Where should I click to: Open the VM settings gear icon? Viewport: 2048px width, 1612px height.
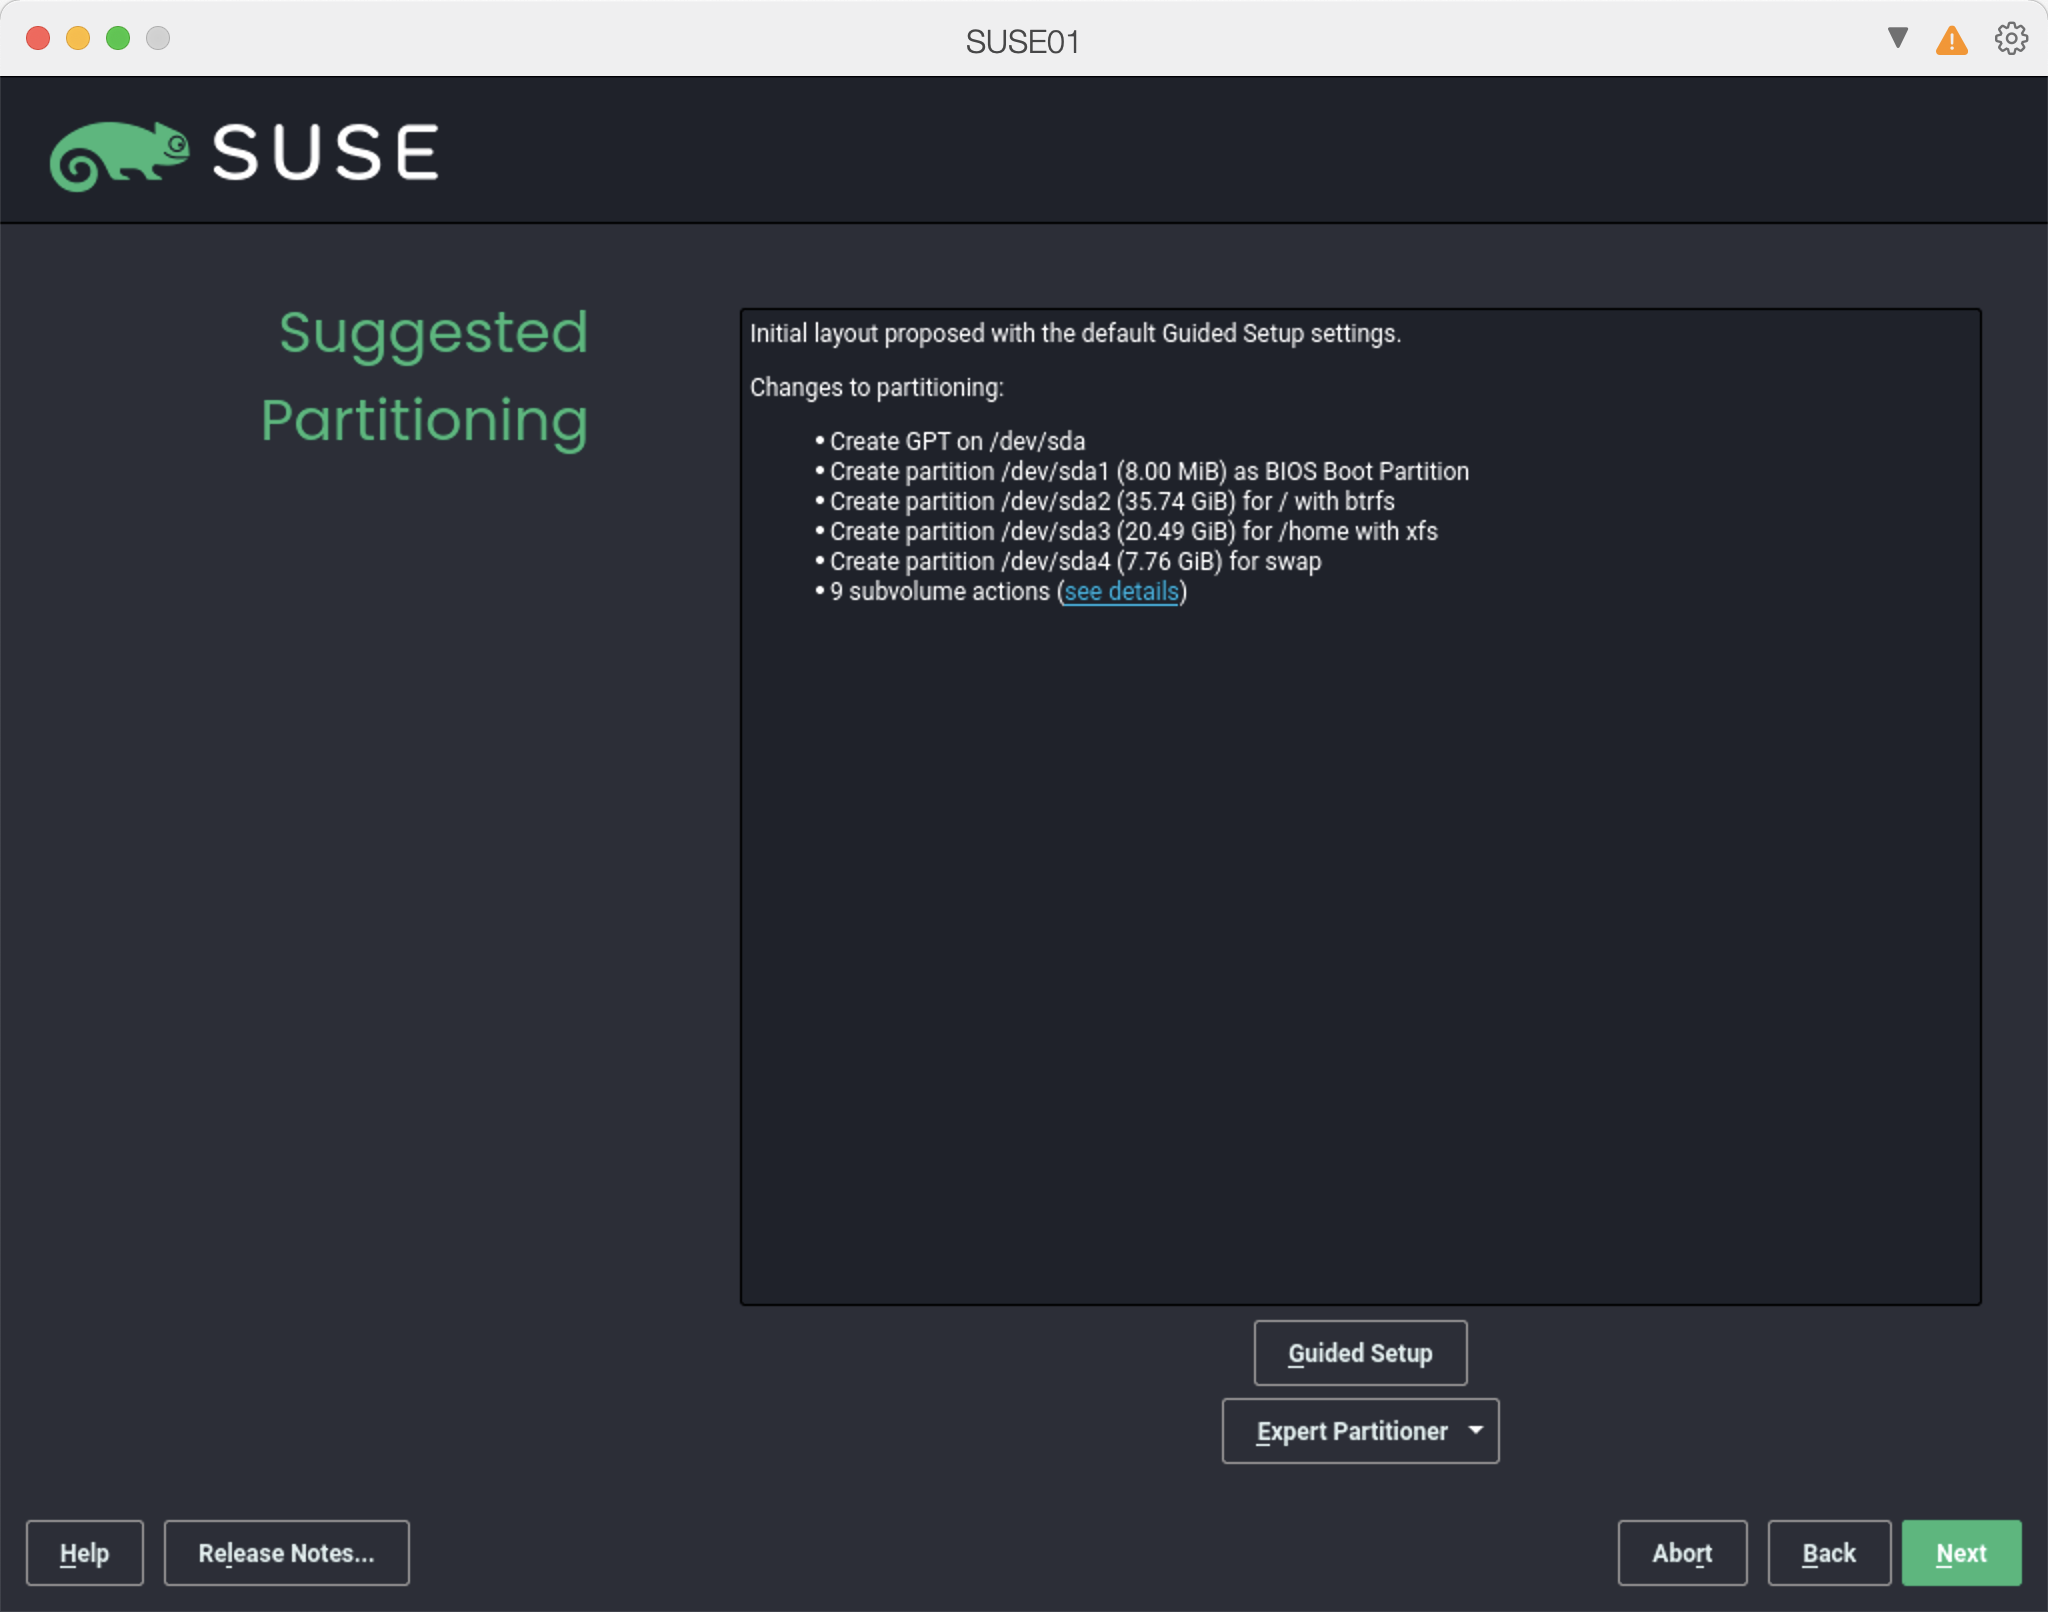[x=2010, y=40]
